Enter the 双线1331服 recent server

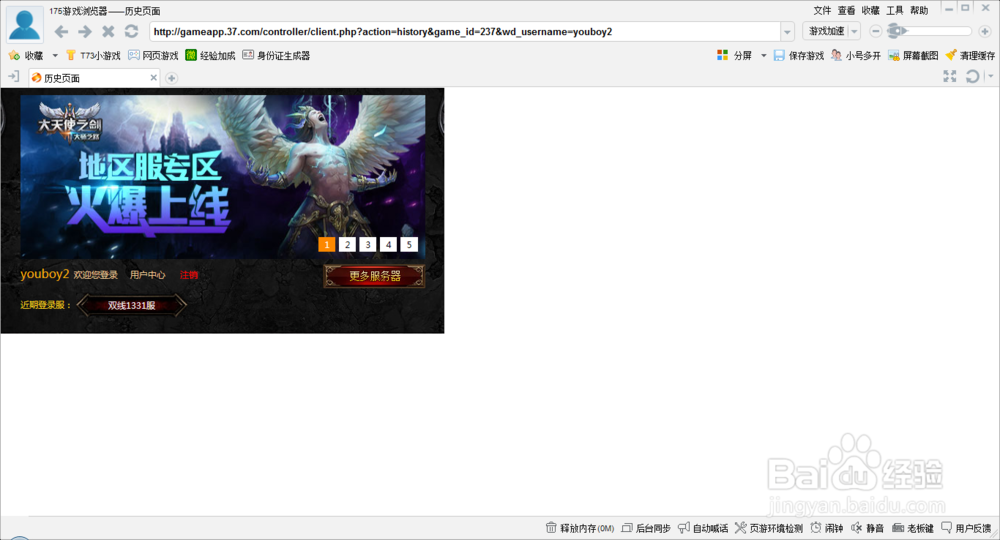tap(131, 305)
